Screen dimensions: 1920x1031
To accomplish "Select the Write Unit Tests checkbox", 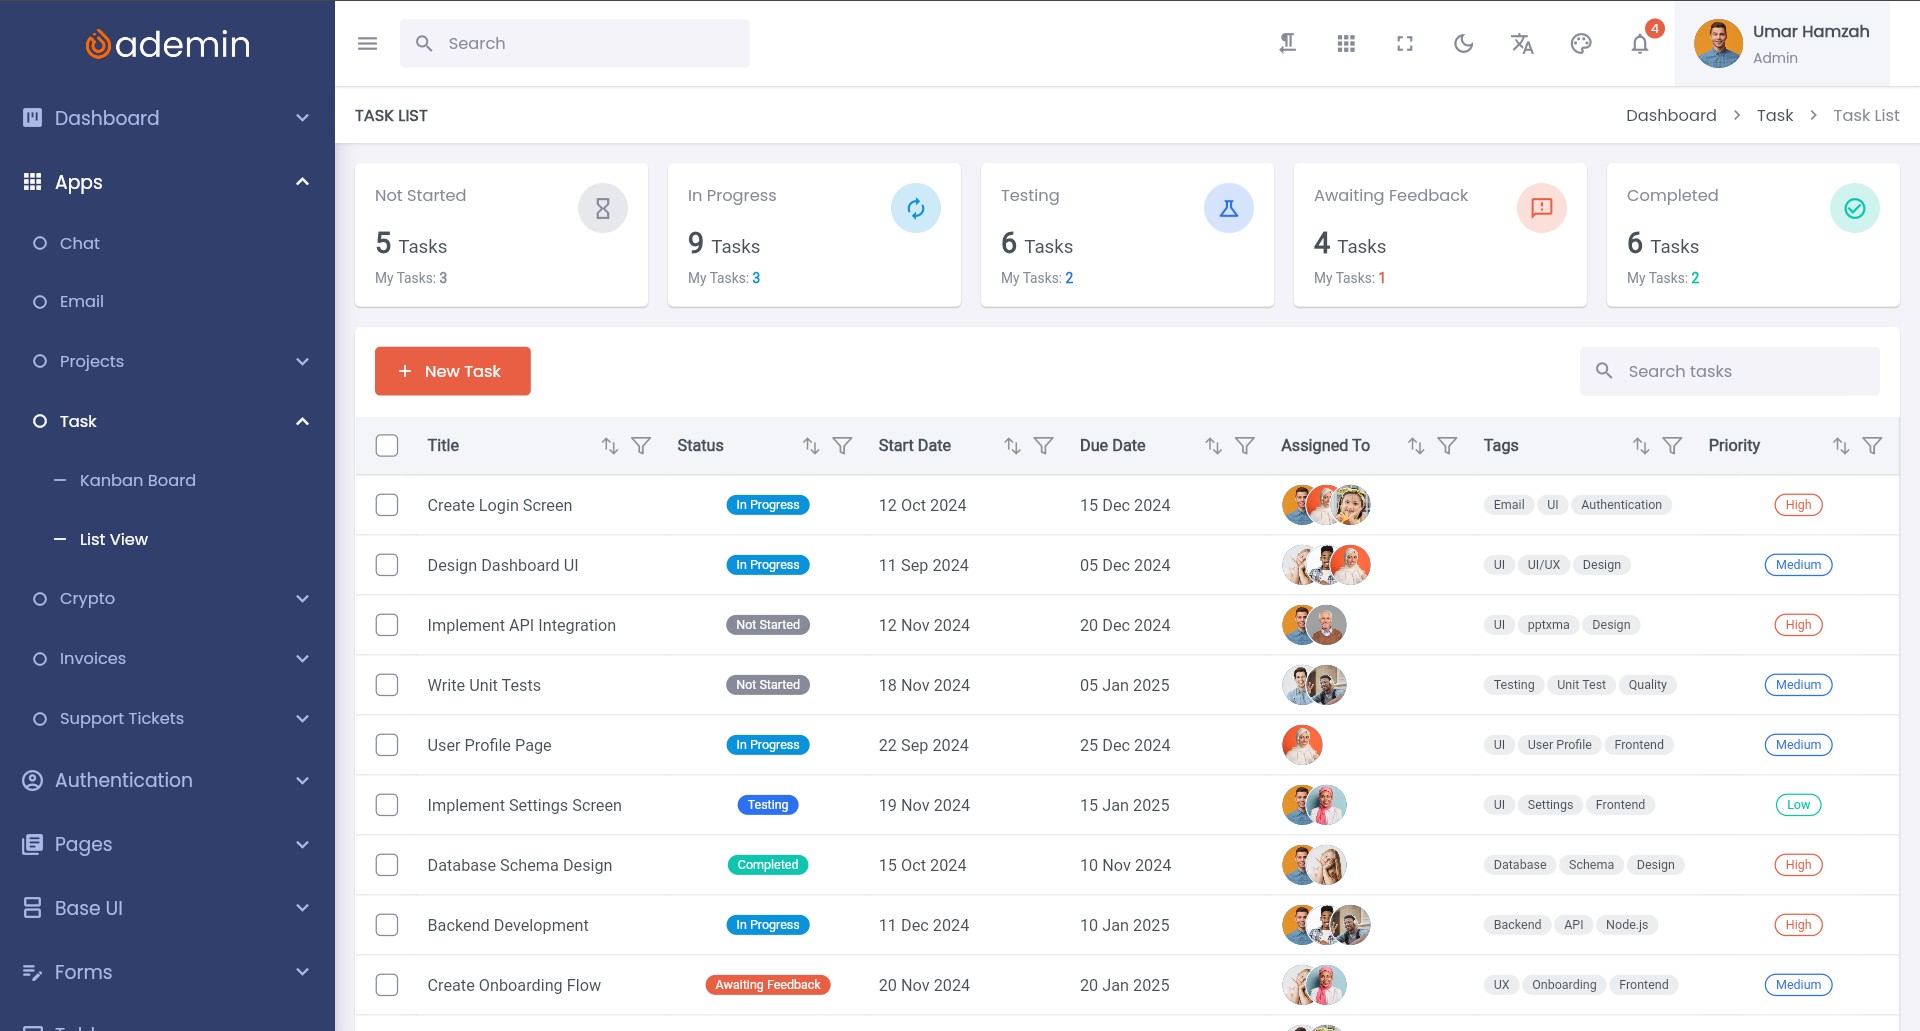I will tap(387, 685).
